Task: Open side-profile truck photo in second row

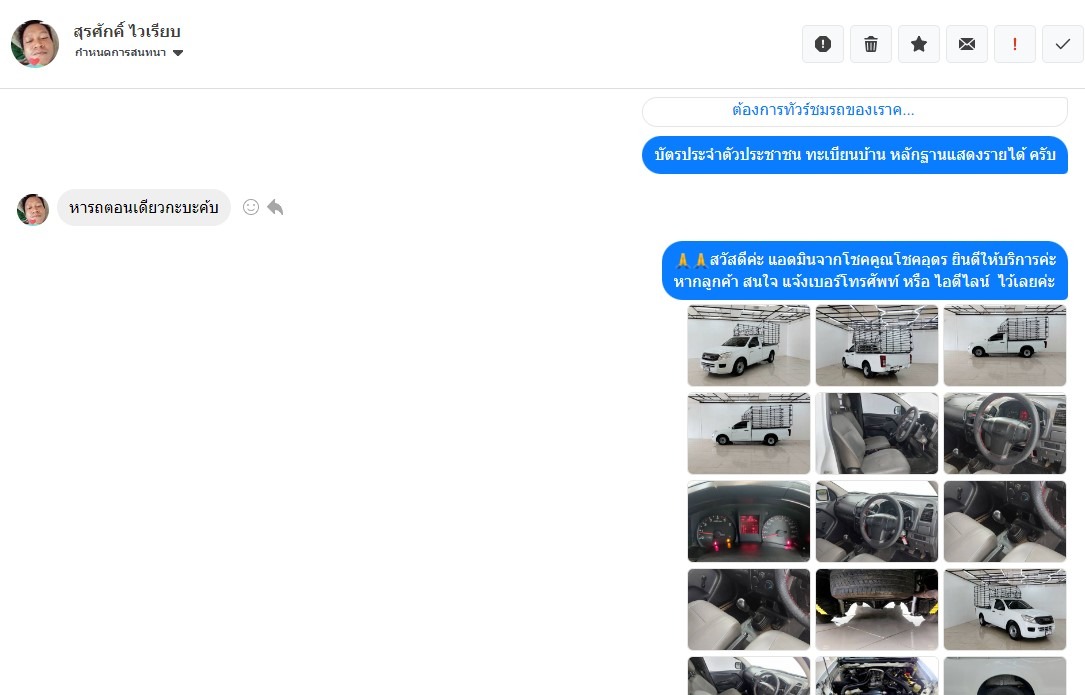Action: pos(749,433)
